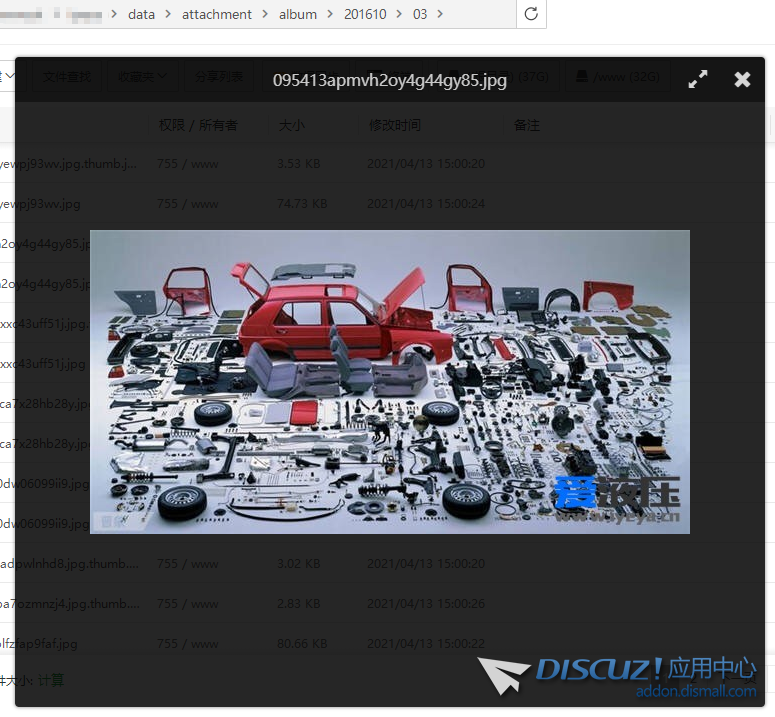Expand the chevron after data breadcrumb

[168, 14]
